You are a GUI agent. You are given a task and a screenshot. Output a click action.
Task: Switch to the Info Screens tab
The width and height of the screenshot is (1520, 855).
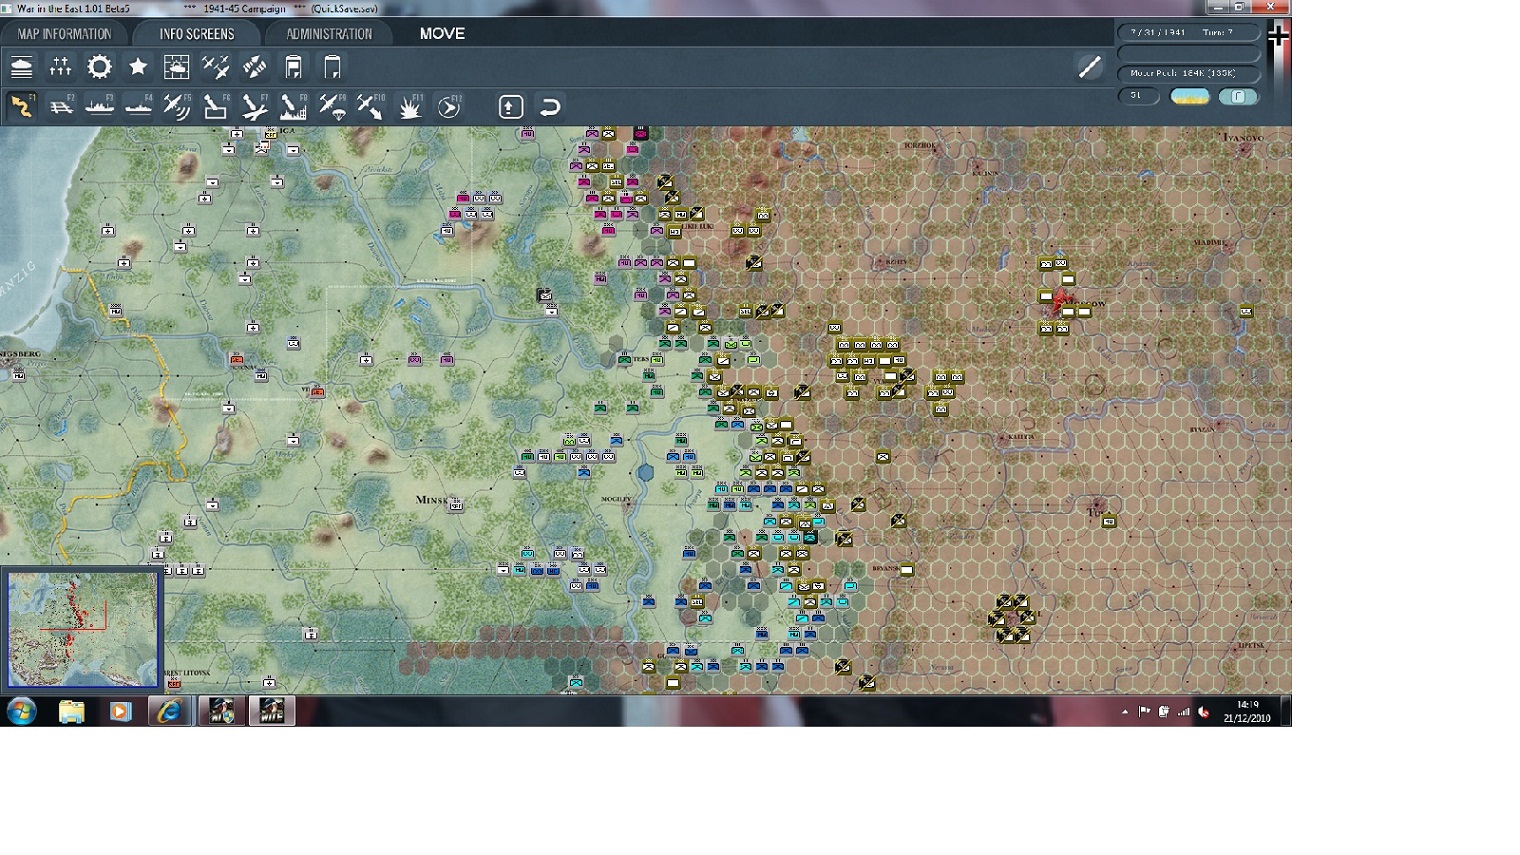(197, 33)
